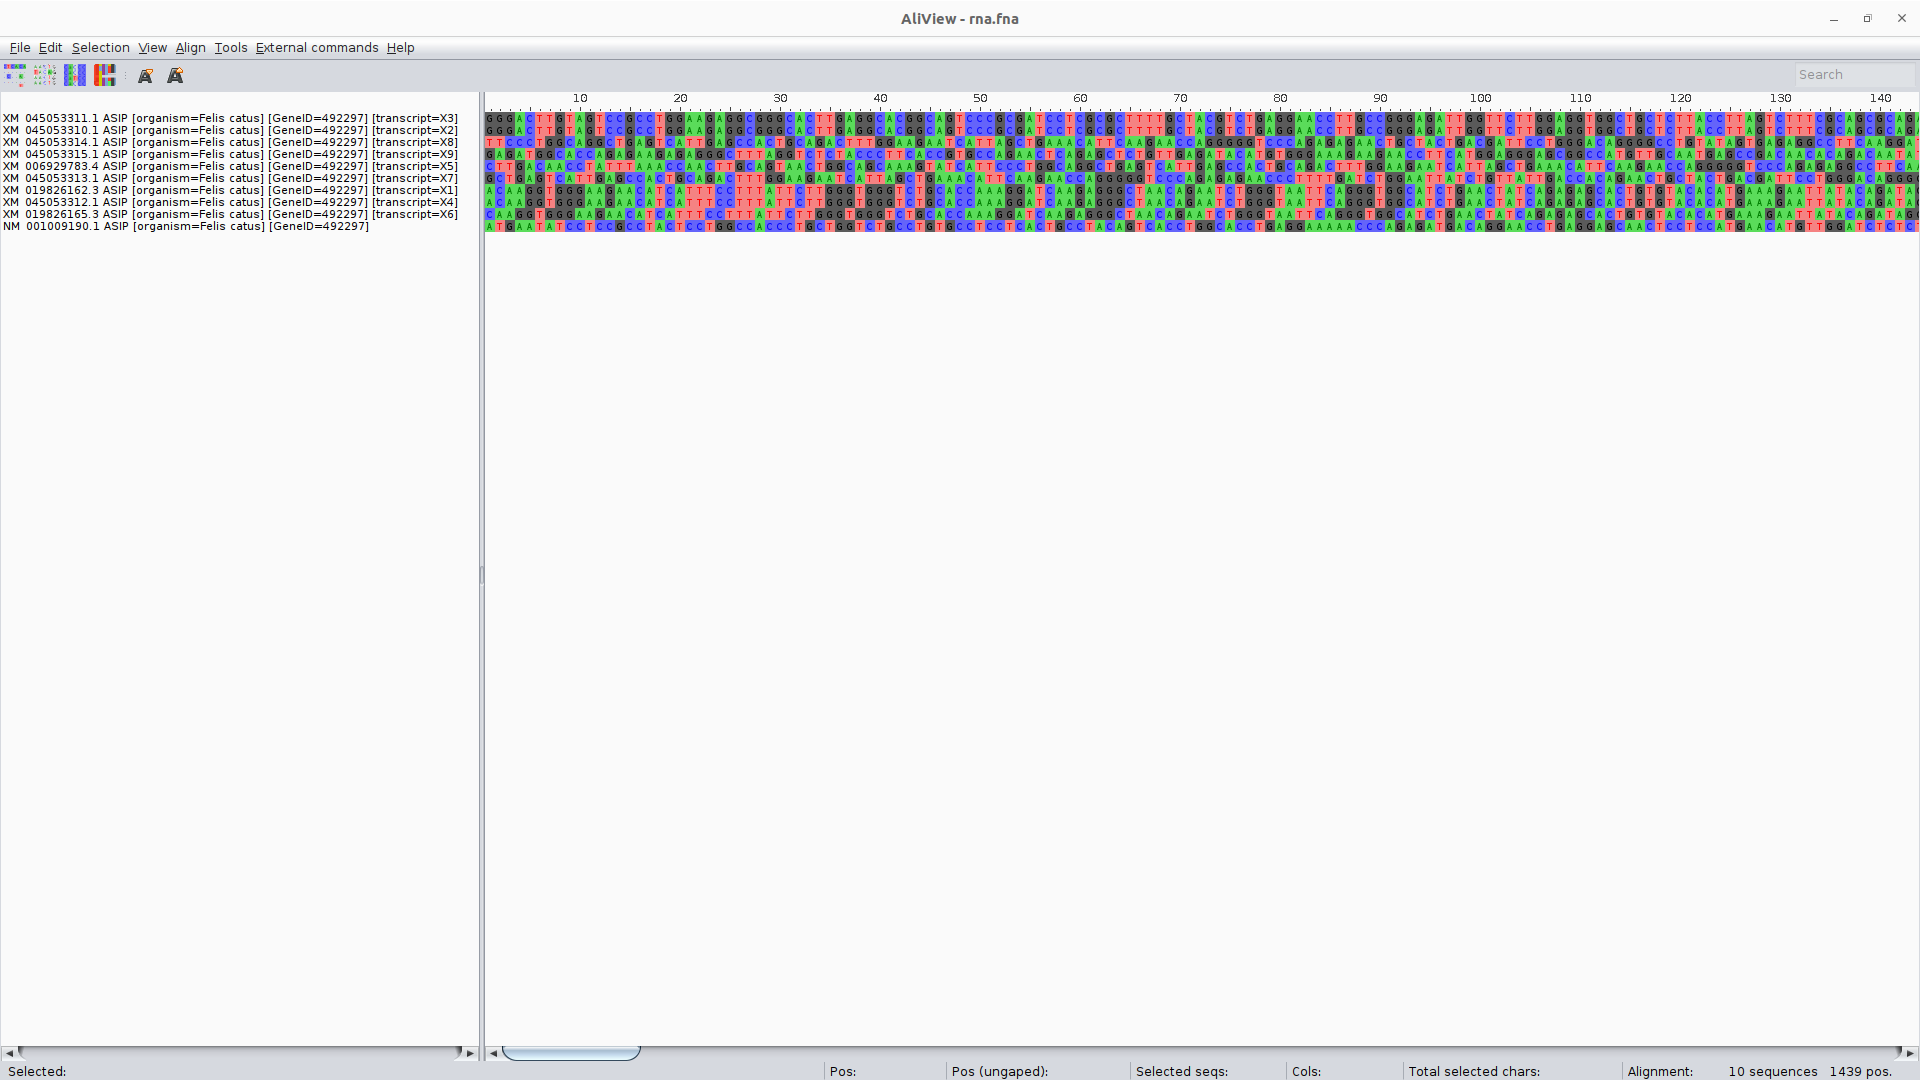Image resolution: width=1920 pixels, height=1080 pixels.
Task: Expand the Tools menu dropdown
Action: point(230,48)
